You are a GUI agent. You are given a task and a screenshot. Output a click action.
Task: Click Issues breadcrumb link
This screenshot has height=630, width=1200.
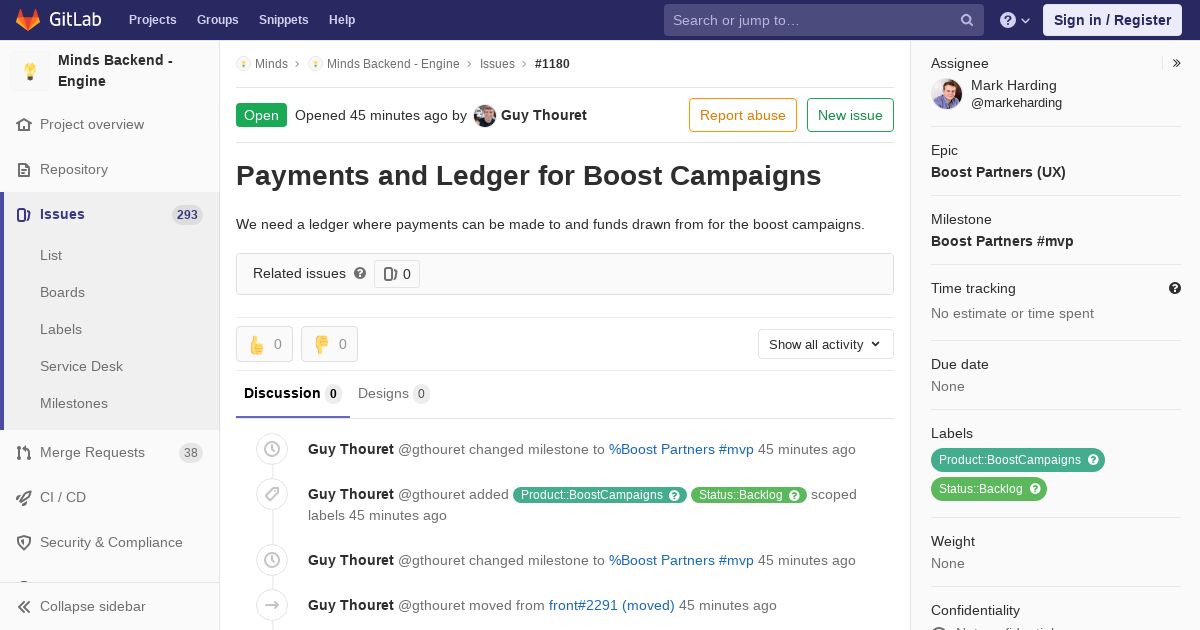497,64
